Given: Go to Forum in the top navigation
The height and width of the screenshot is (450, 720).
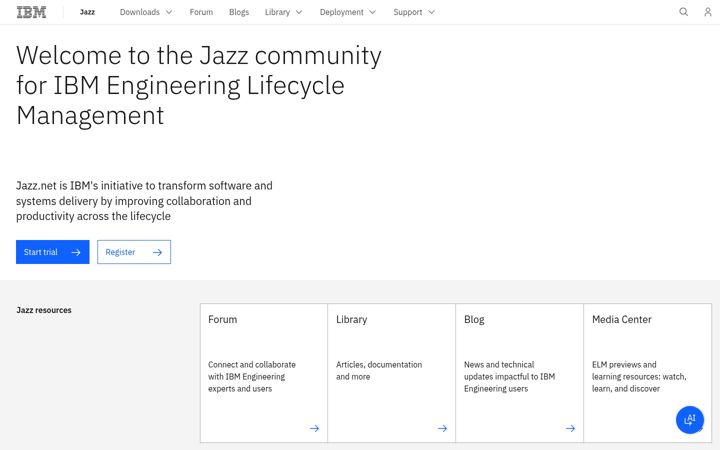Looking at the screenshot, I should click(201, 12).
